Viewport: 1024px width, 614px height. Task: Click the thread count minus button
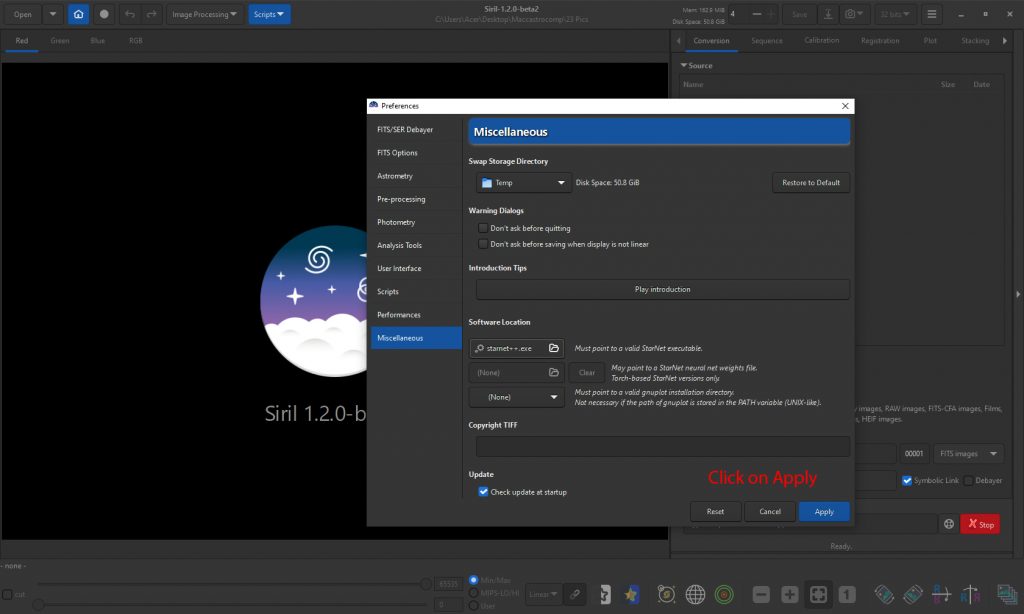tap(756, 14)
